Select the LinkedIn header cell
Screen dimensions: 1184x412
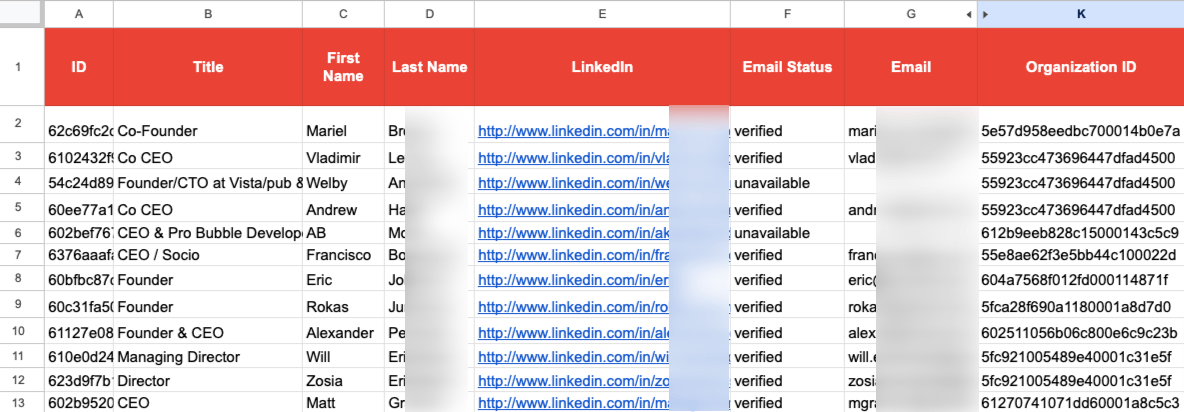coord(602,67)
